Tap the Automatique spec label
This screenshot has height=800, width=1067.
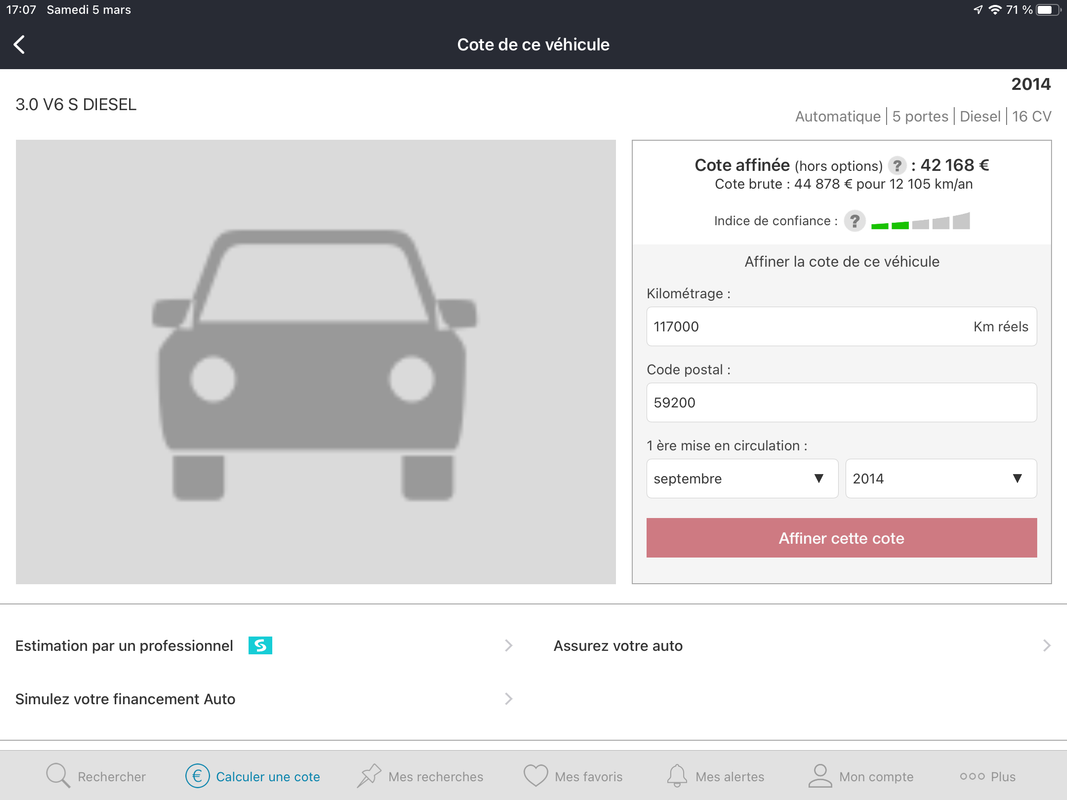tap(838, 116)
